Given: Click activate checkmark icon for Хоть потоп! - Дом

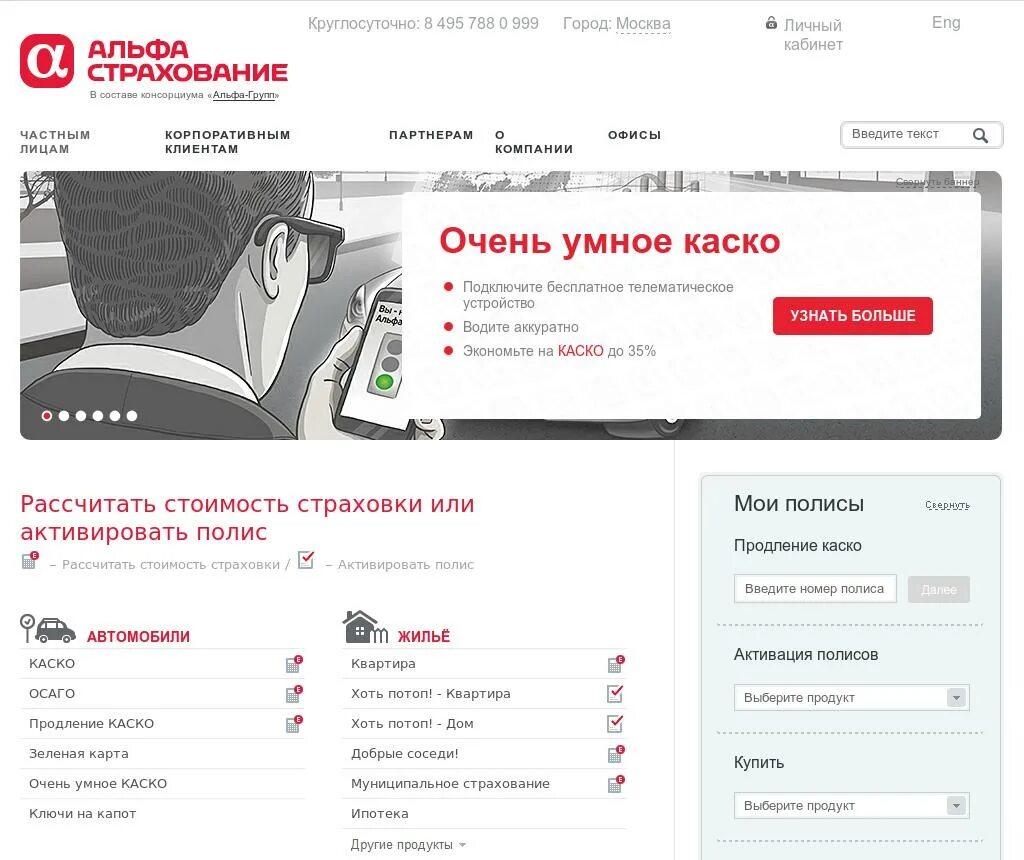Looking at the screenshot, I should (x=615, y=724).
